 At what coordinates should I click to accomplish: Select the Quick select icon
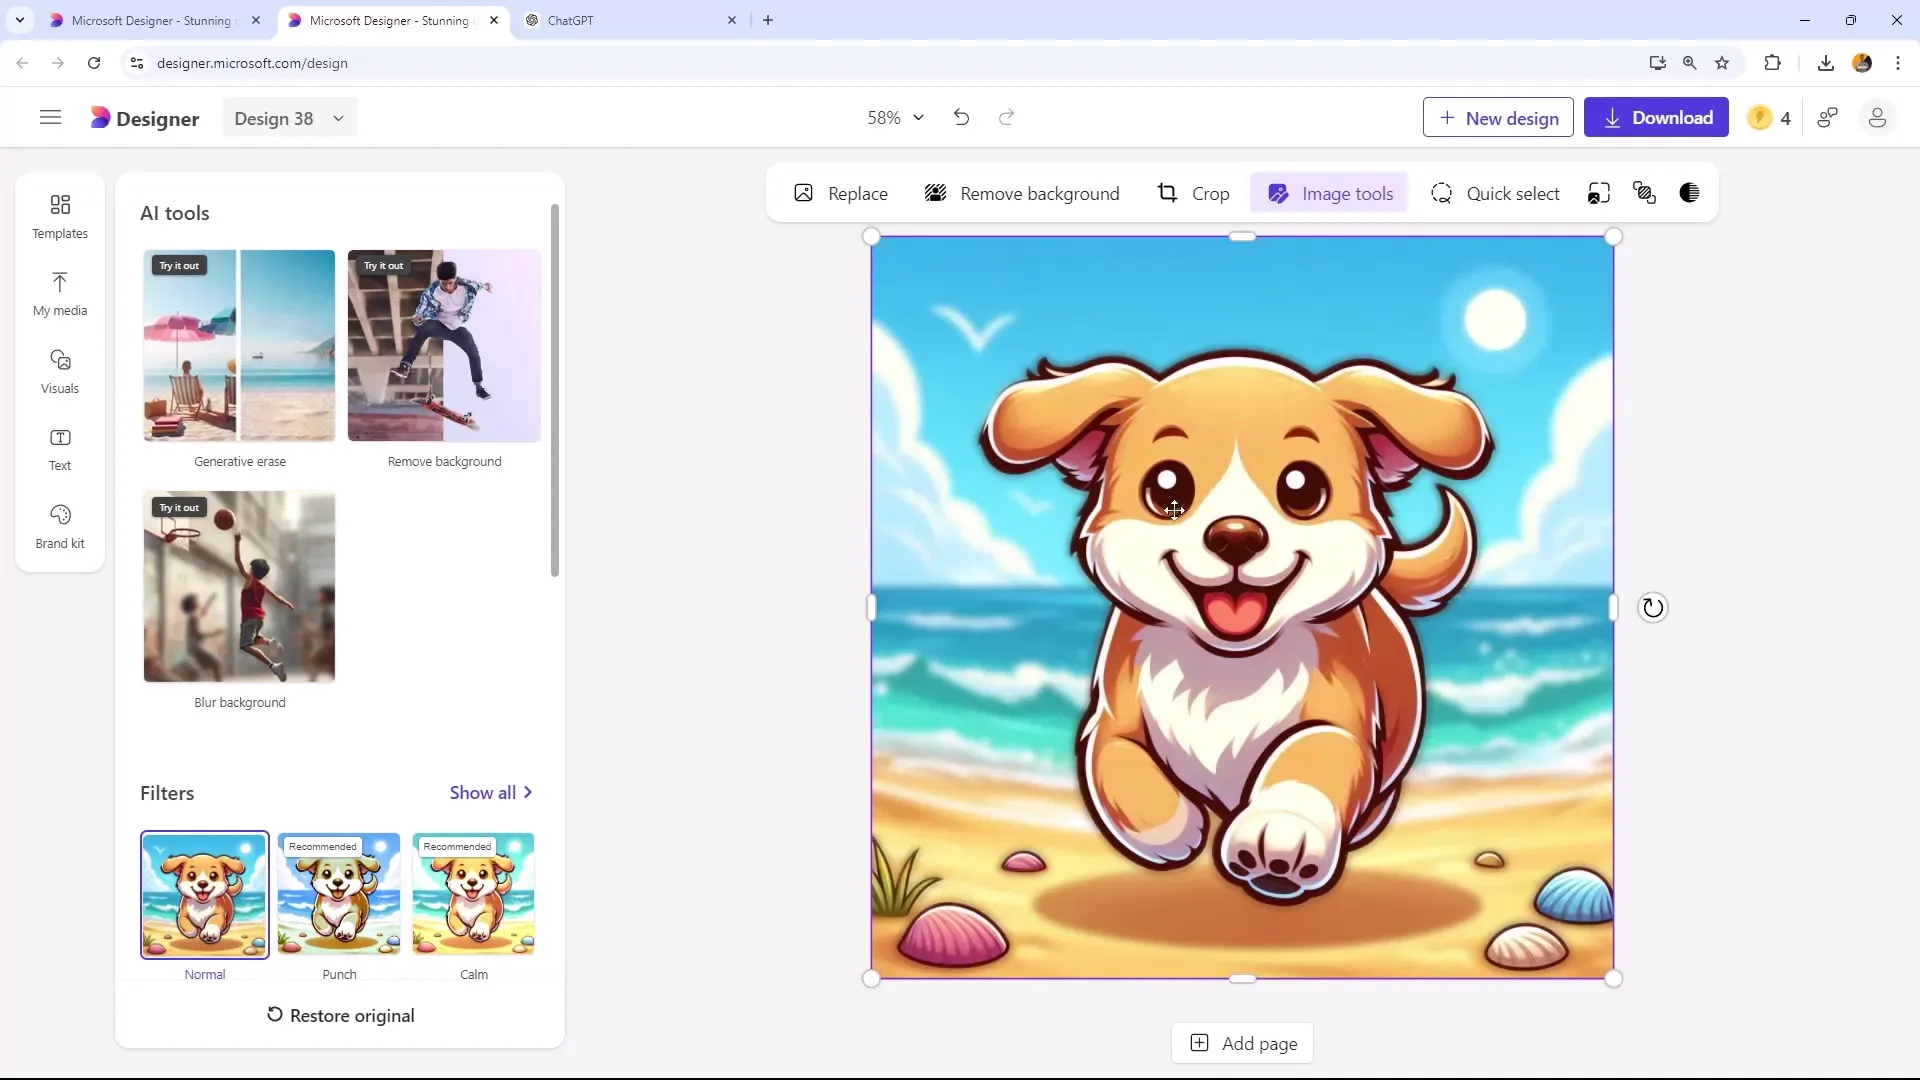(1441, 193)
